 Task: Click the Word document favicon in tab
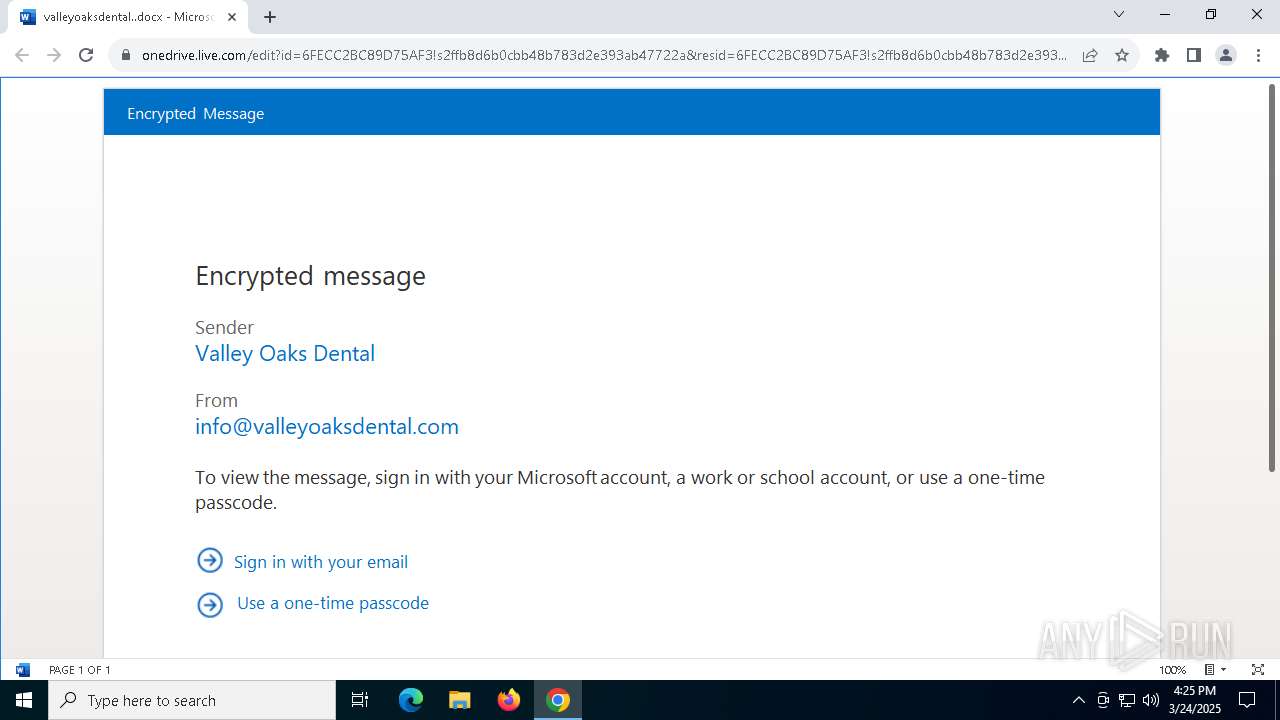coord(27,16)
